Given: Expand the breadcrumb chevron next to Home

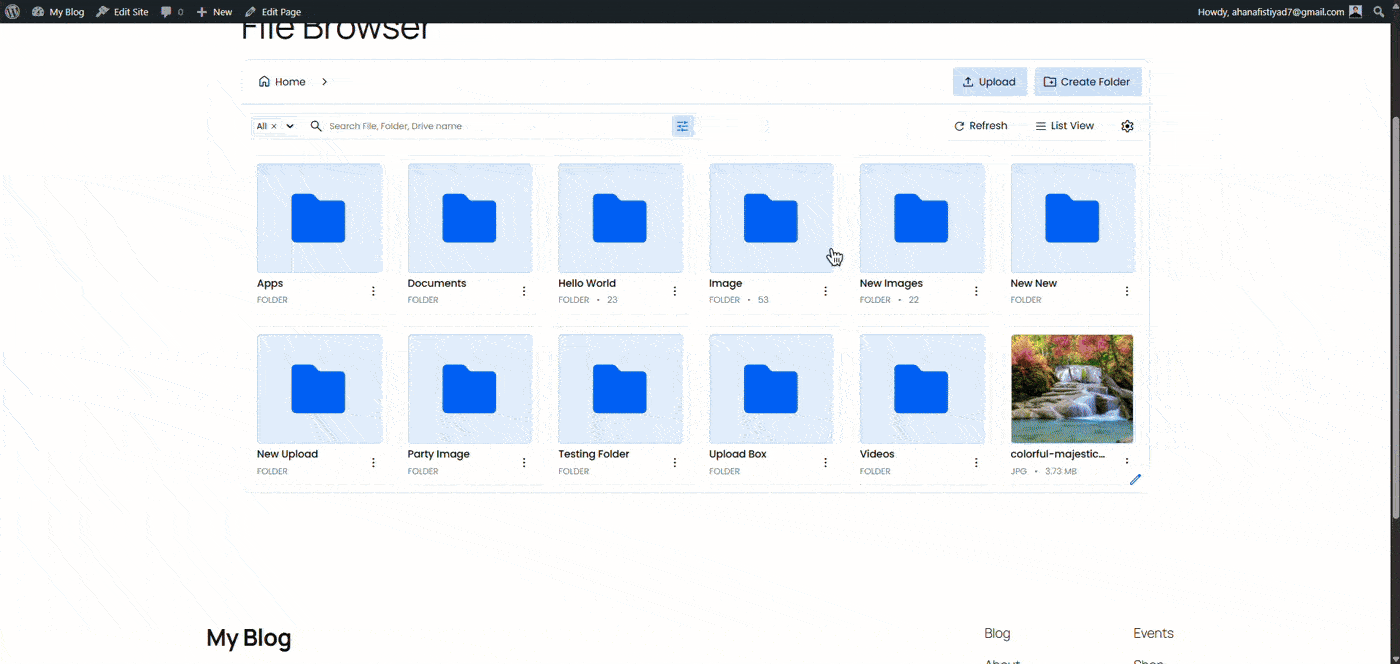Looking at the screenshot, I should pos(324,81).
